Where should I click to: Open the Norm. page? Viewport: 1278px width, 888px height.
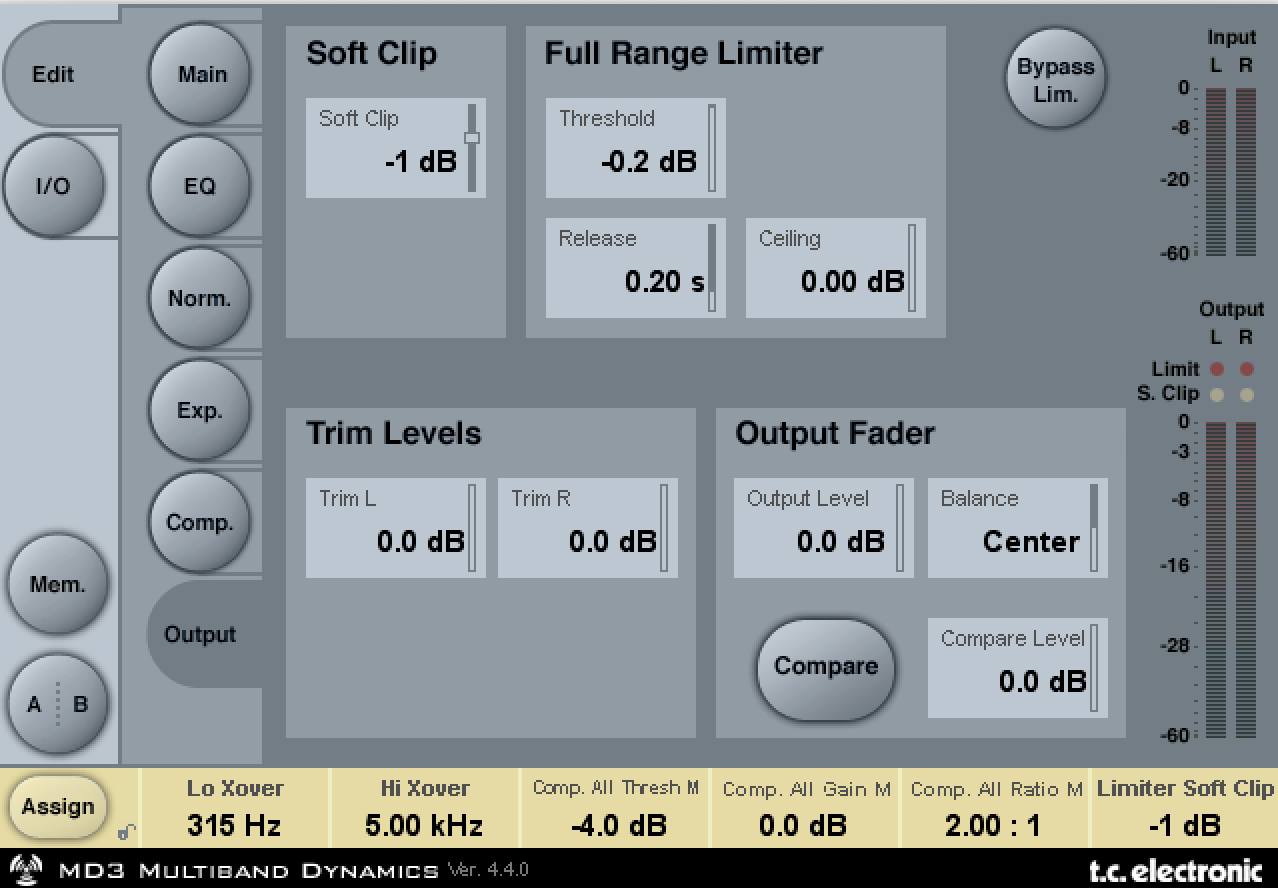[200, 298]
